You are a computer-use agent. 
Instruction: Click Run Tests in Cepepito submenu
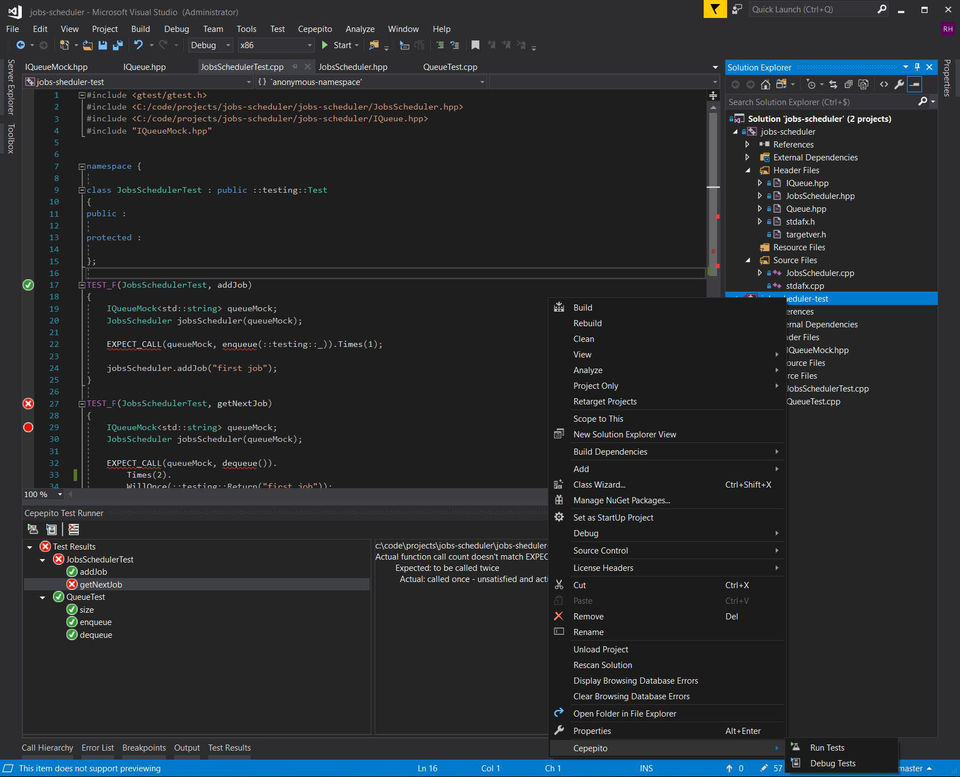[842, 748]
